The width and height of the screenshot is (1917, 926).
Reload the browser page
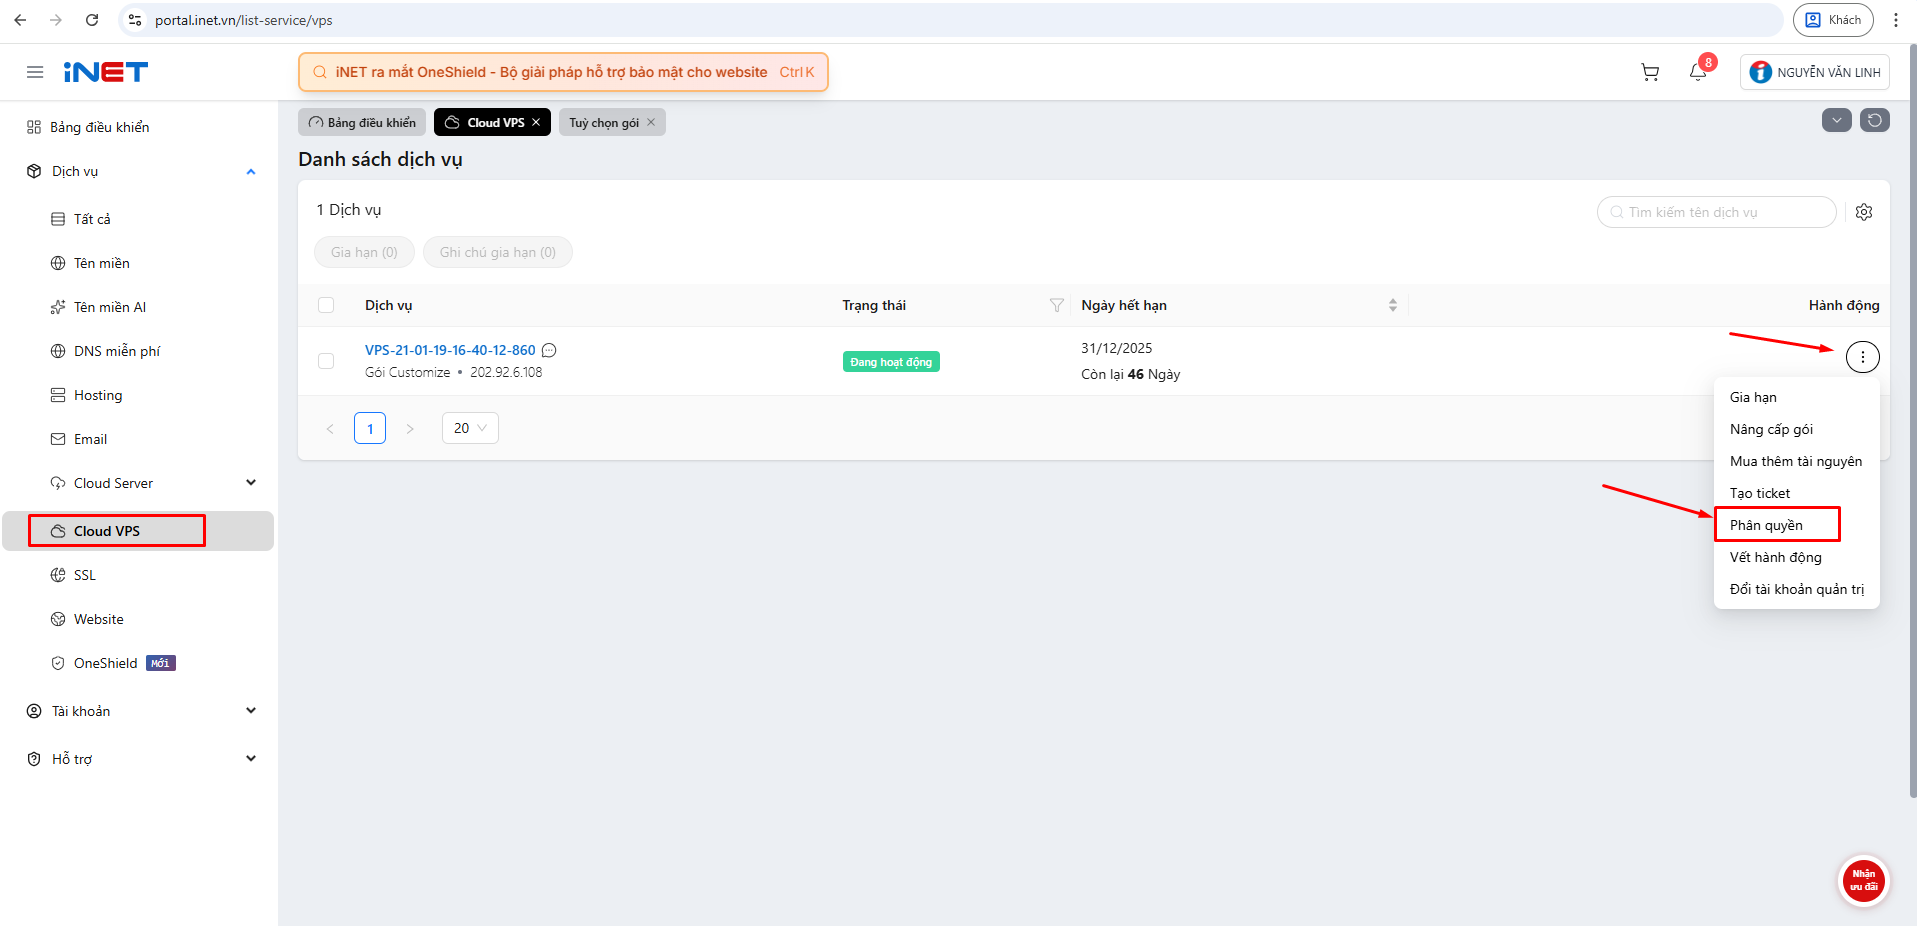(92, 20)
